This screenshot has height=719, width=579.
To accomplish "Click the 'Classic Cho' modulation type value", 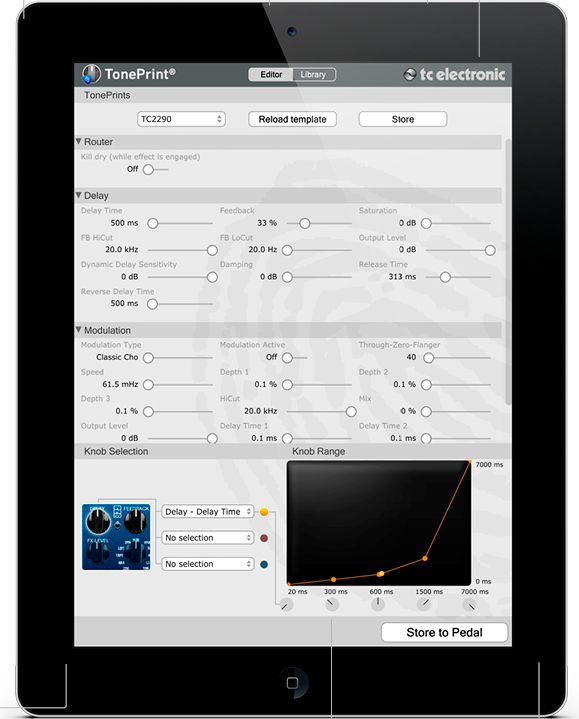I will click(x=117, y=357).
